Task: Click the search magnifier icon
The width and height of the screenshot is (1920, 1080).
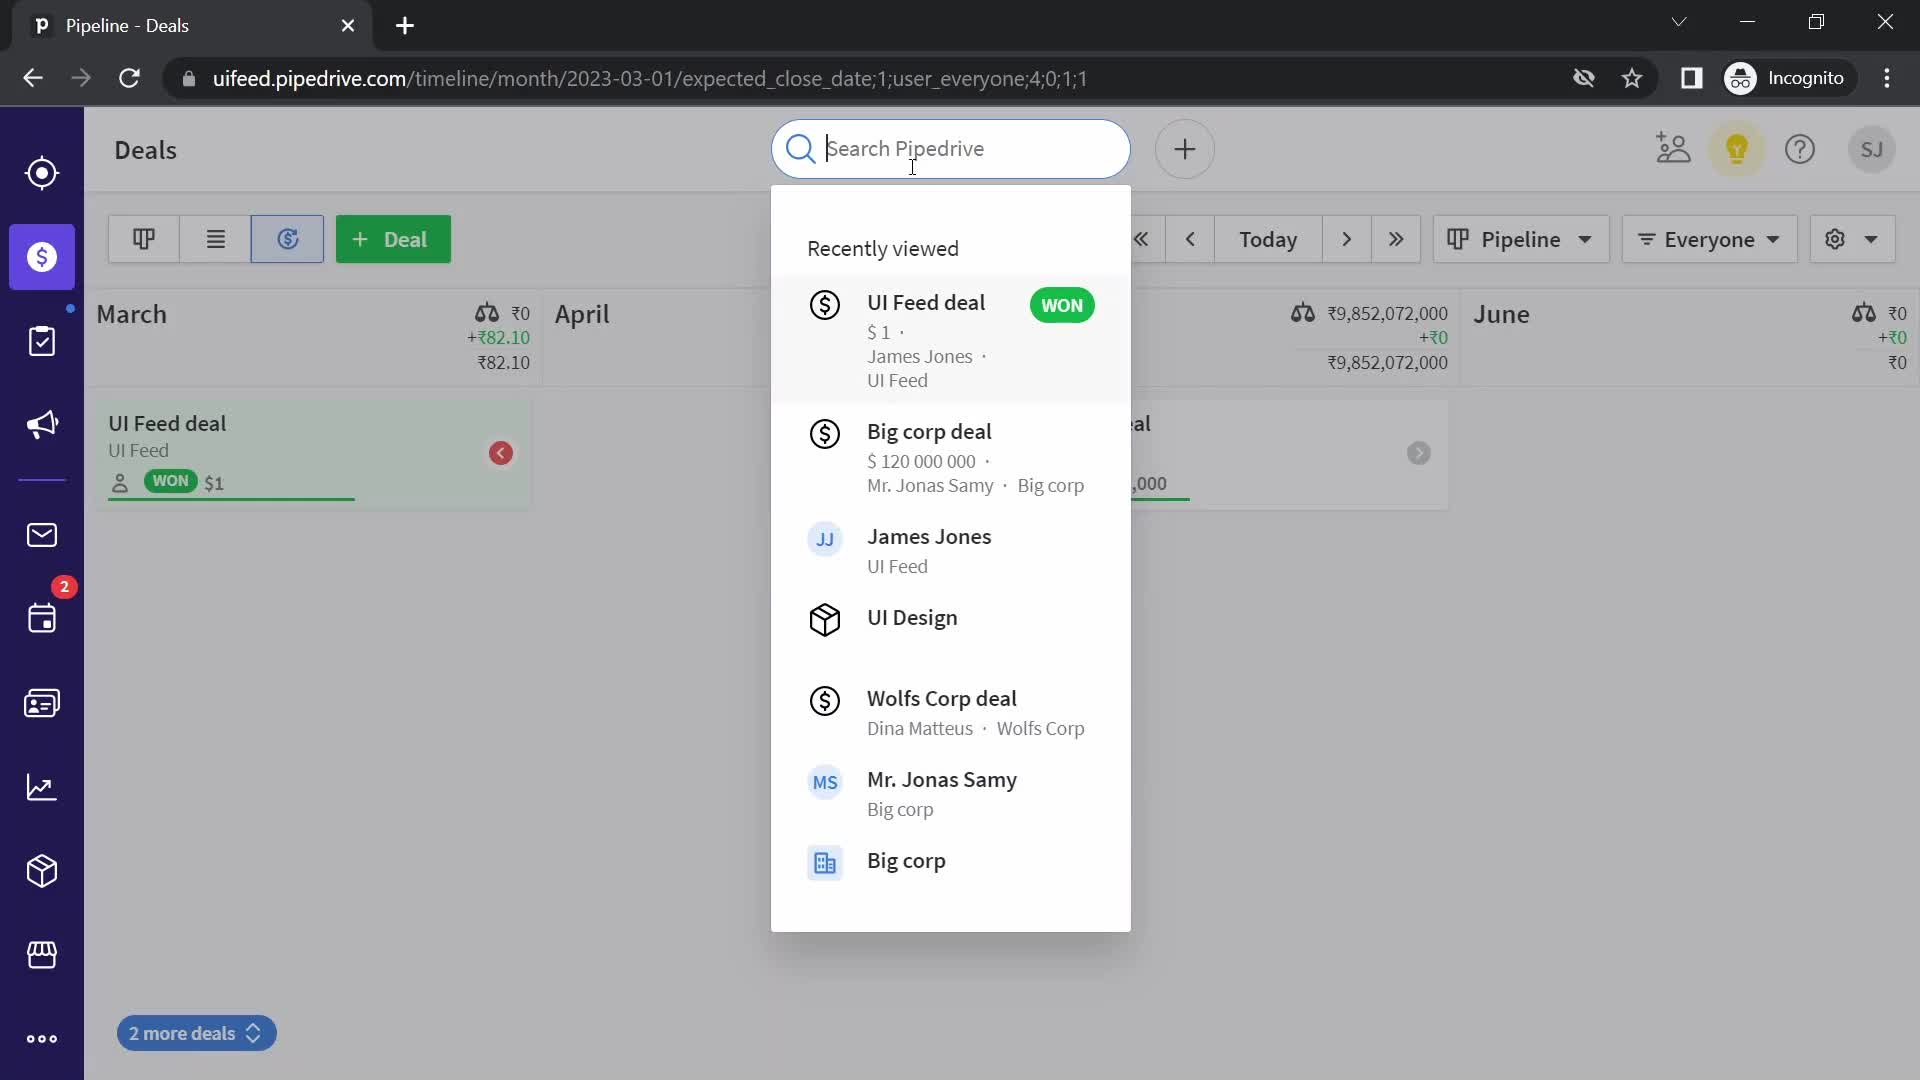Action: (800, 149)
